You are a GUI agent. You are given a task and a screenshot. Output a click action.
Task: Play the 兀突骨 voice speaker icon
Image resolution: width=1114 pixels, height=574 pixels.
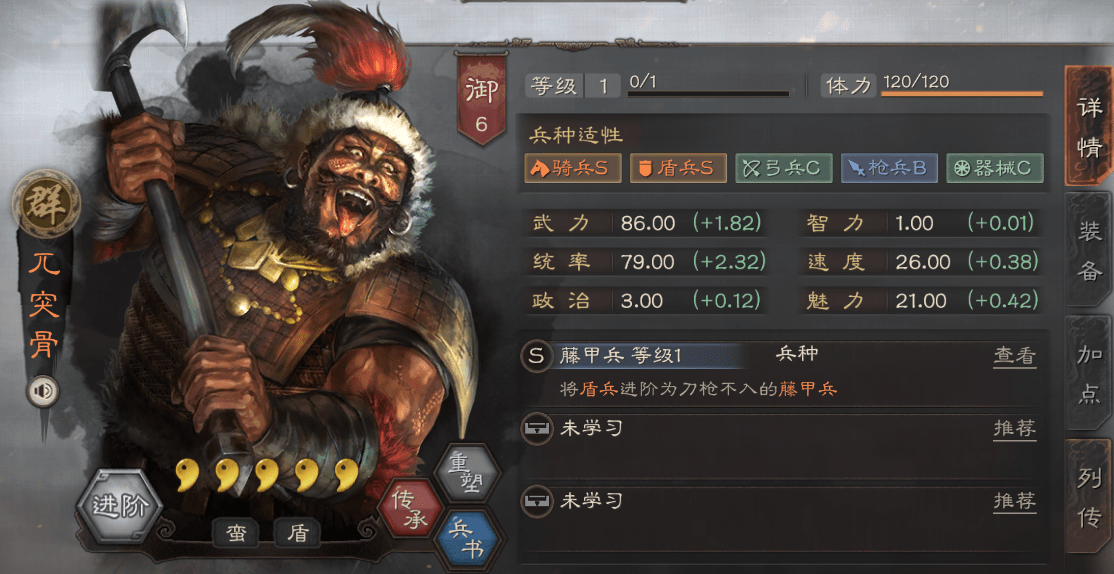click(x=42, y=391)
